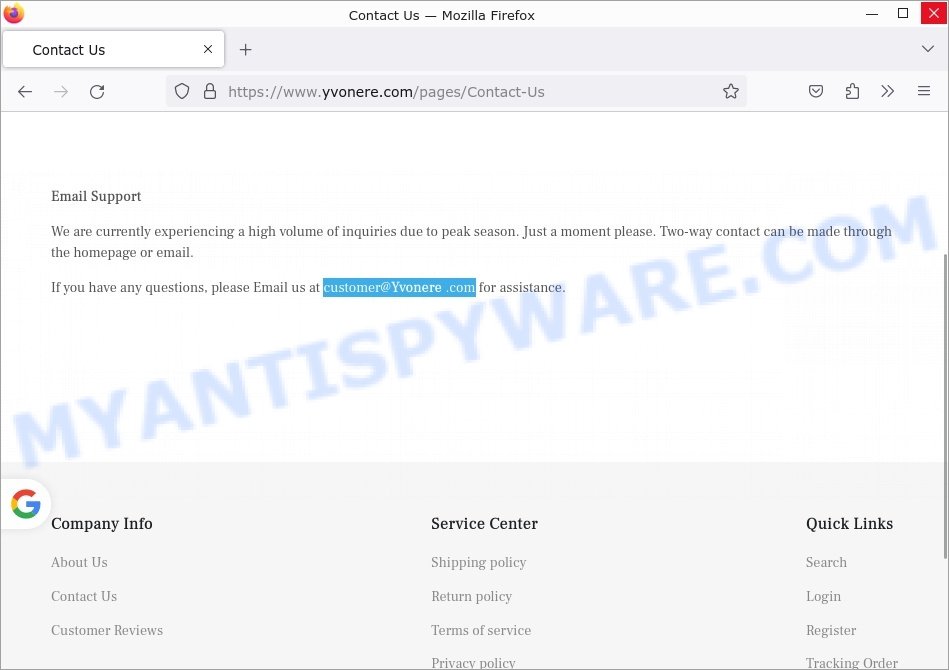Close the Contact Us tab
The image size is (949, 670).
pos(208,49)
